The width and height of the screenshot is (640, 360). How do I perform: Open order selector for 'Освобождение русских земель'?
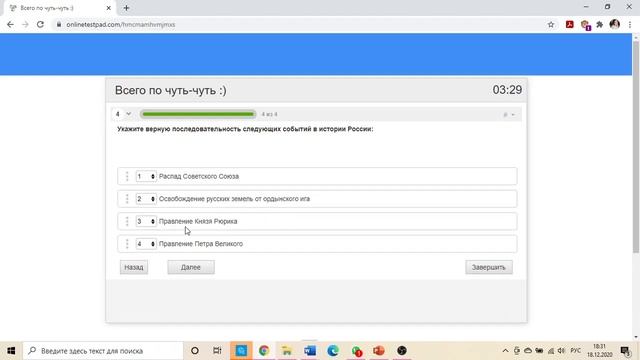[146, 199]
